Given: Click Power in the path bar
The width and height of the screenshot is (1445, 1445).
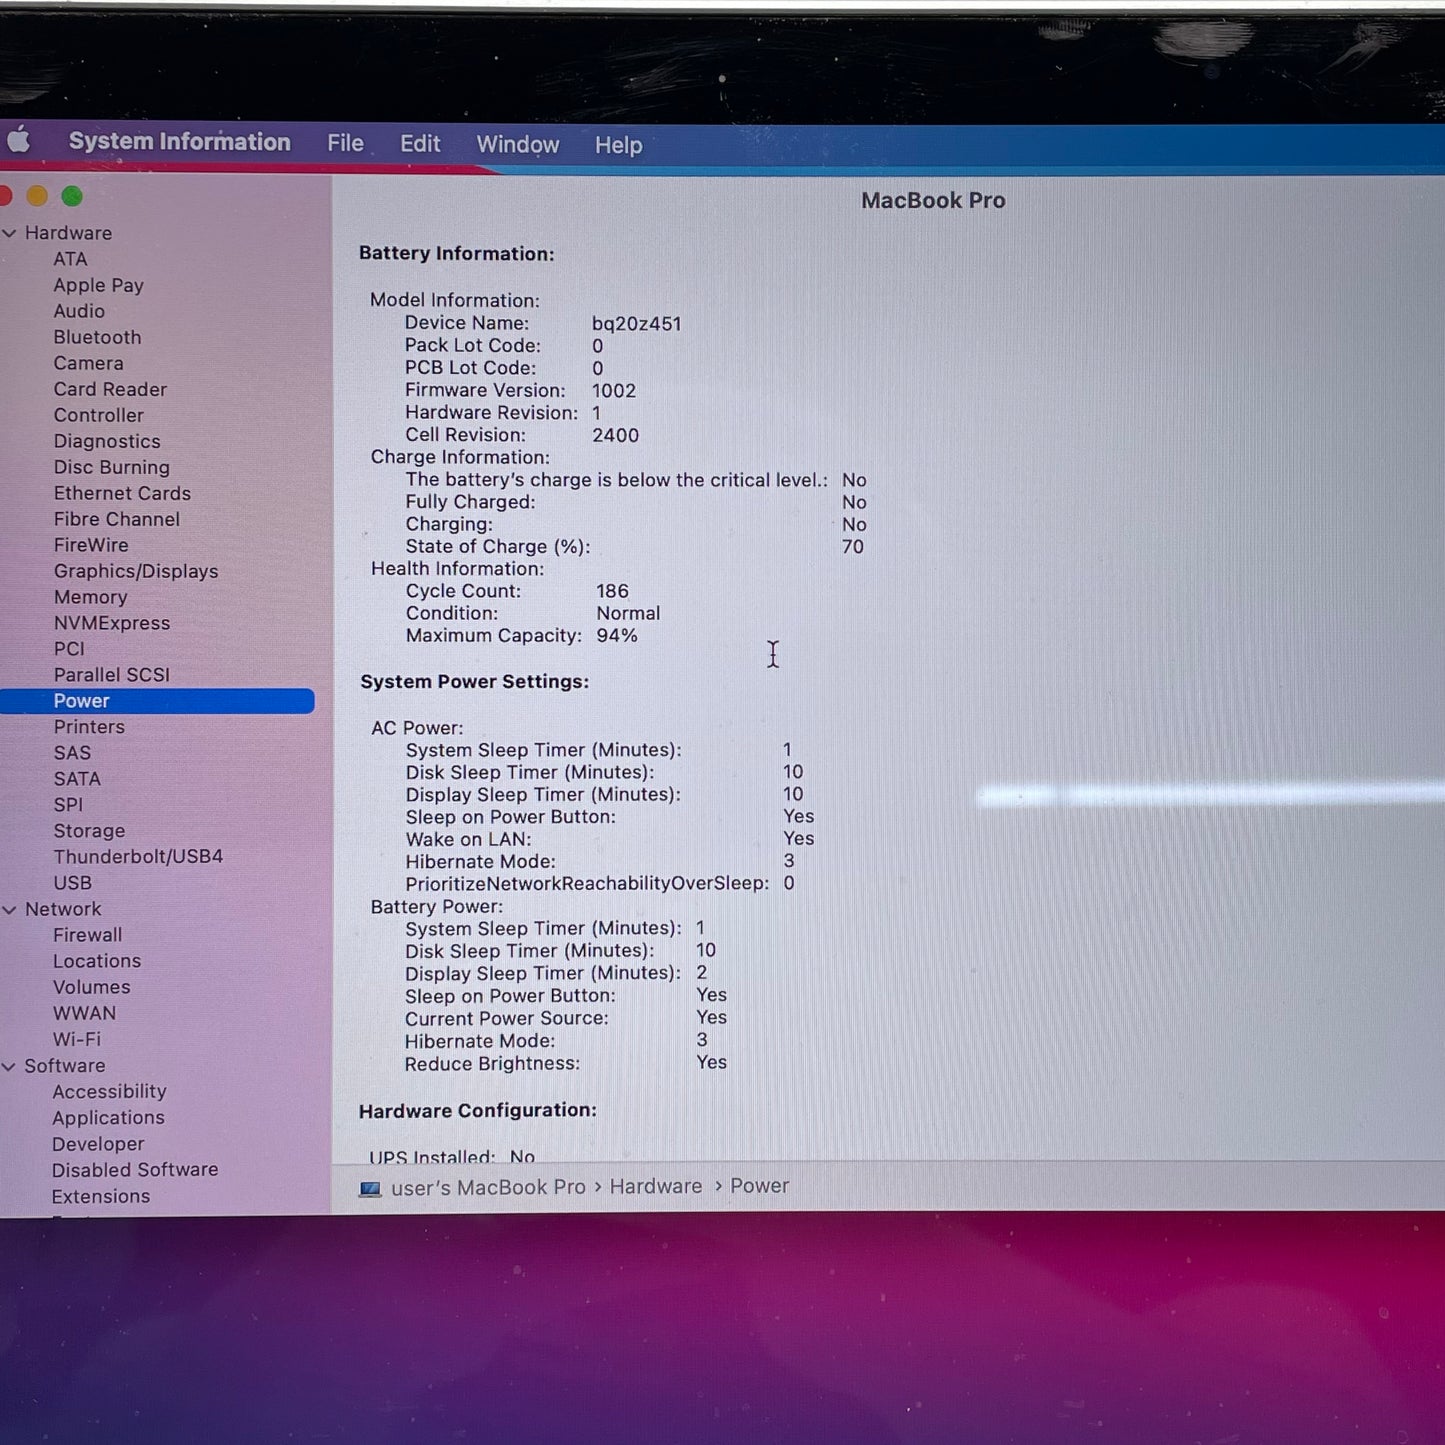Looking at the screenshot, I should 759,1186.
